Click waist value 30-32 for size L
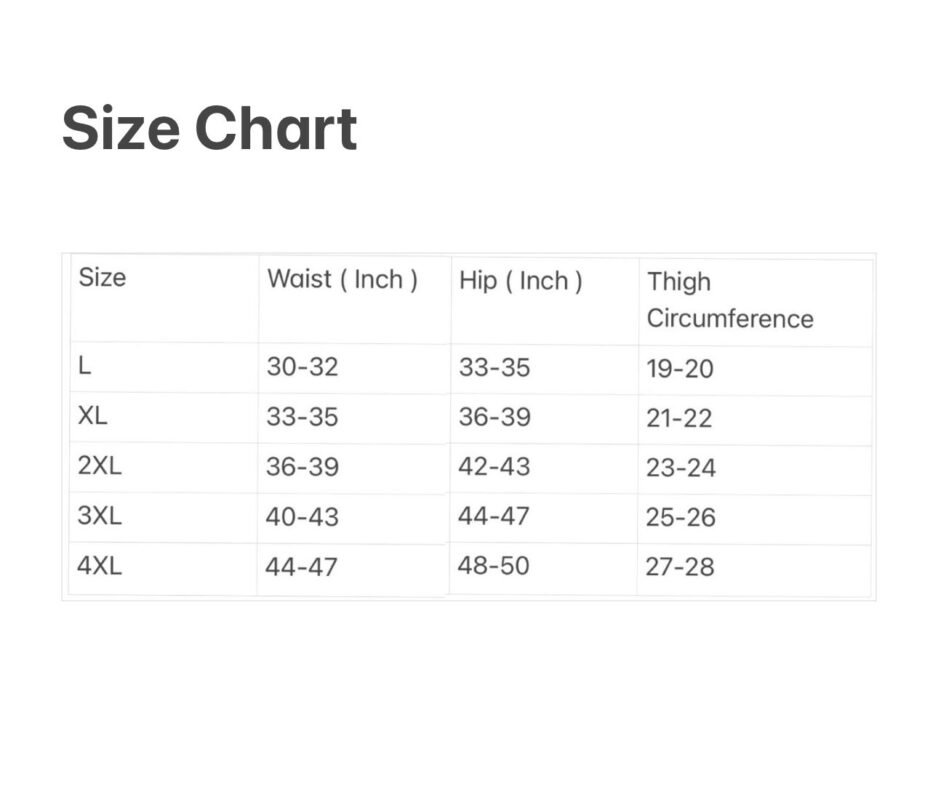The image size is (938, 800). click(302, 367)
